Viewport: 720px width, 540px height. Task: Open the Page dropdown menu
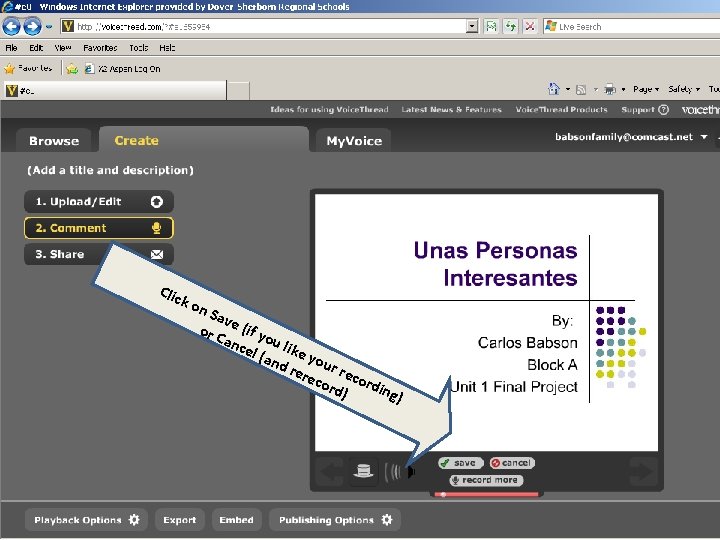[x=646, y=89]
